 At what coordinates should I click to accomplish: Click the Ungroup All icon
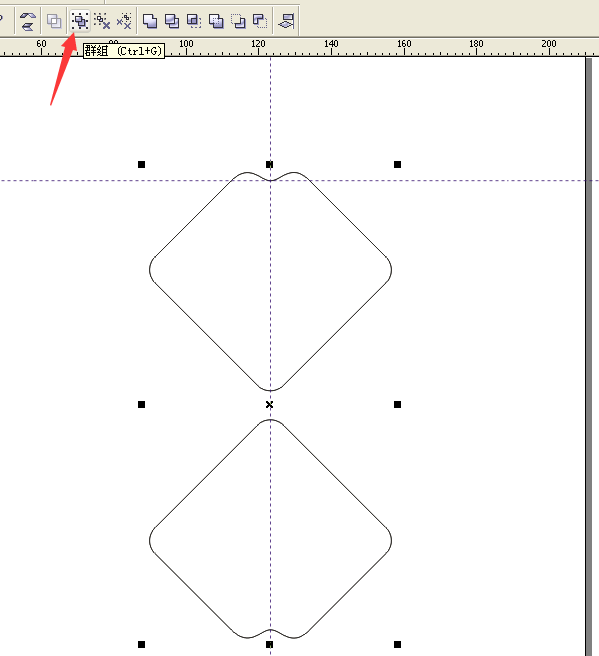(124, 20)
